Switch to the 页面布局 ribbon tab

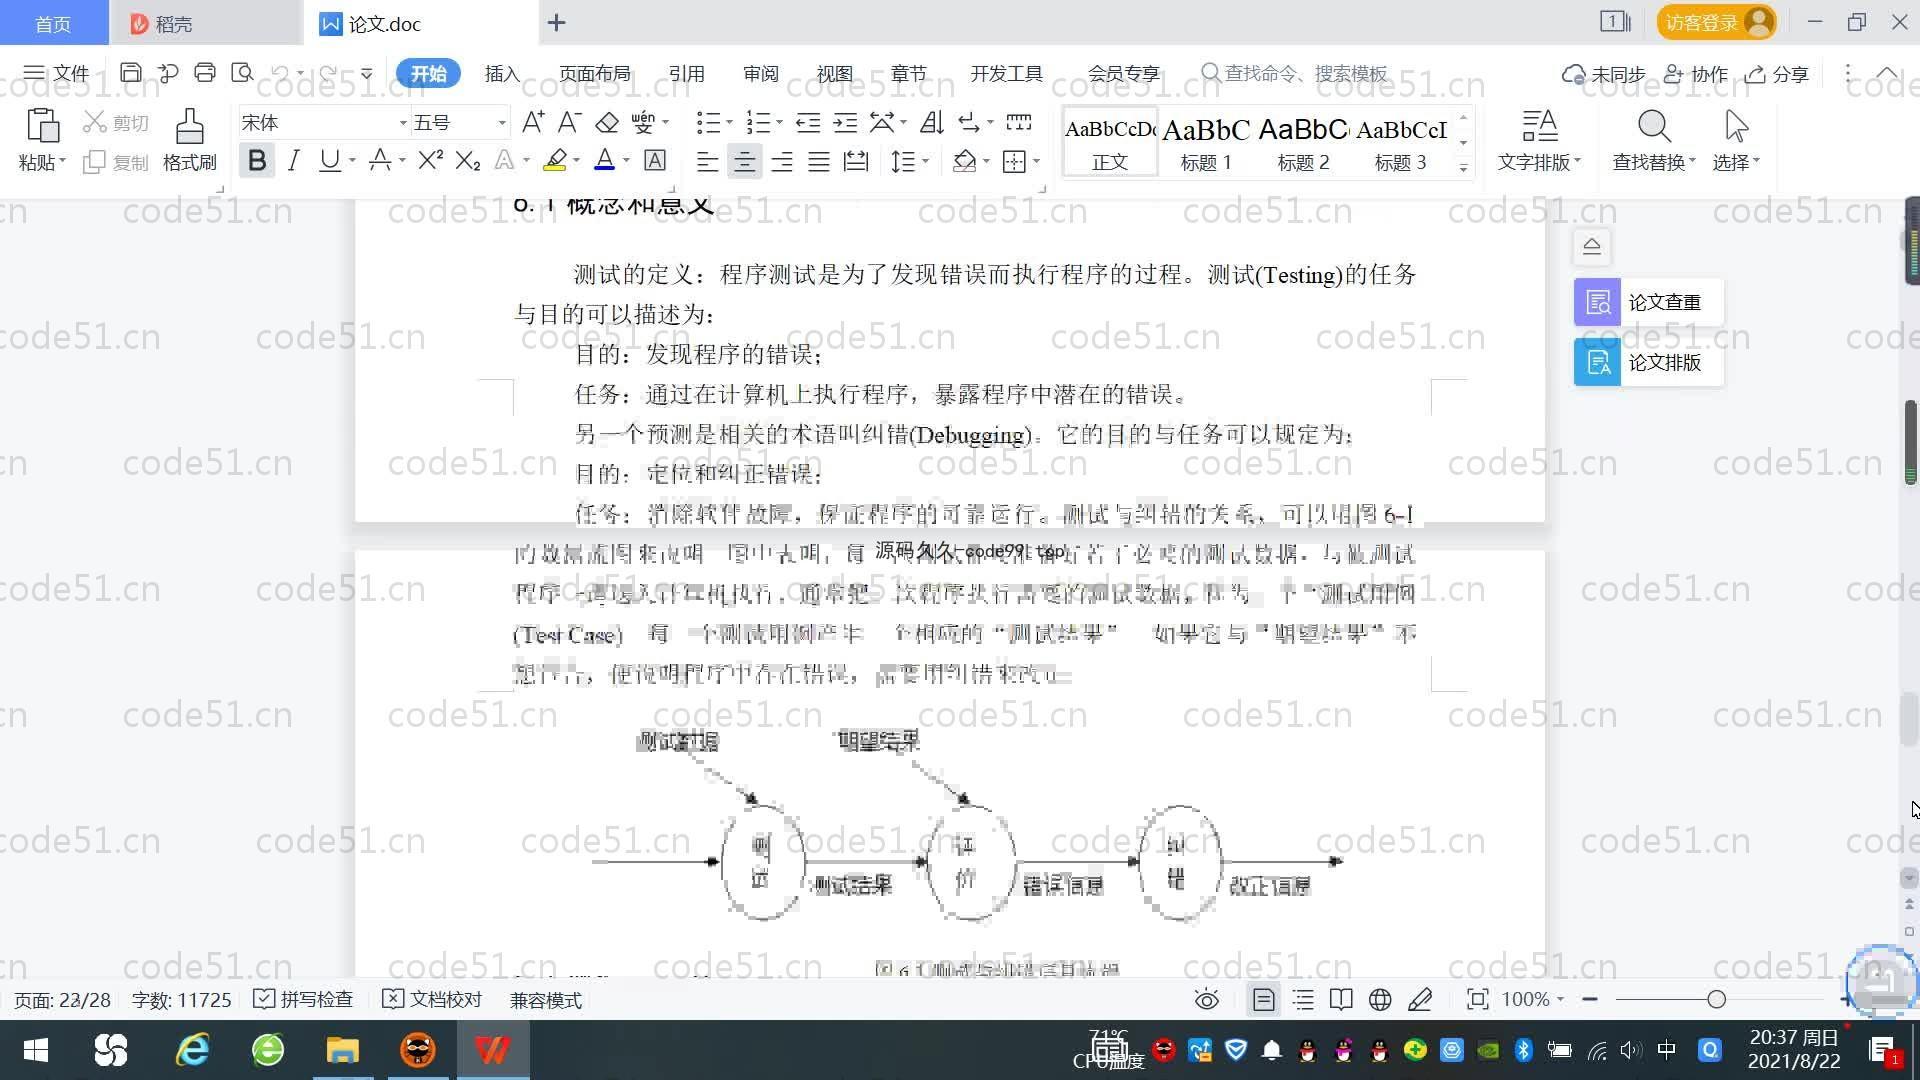594,74
